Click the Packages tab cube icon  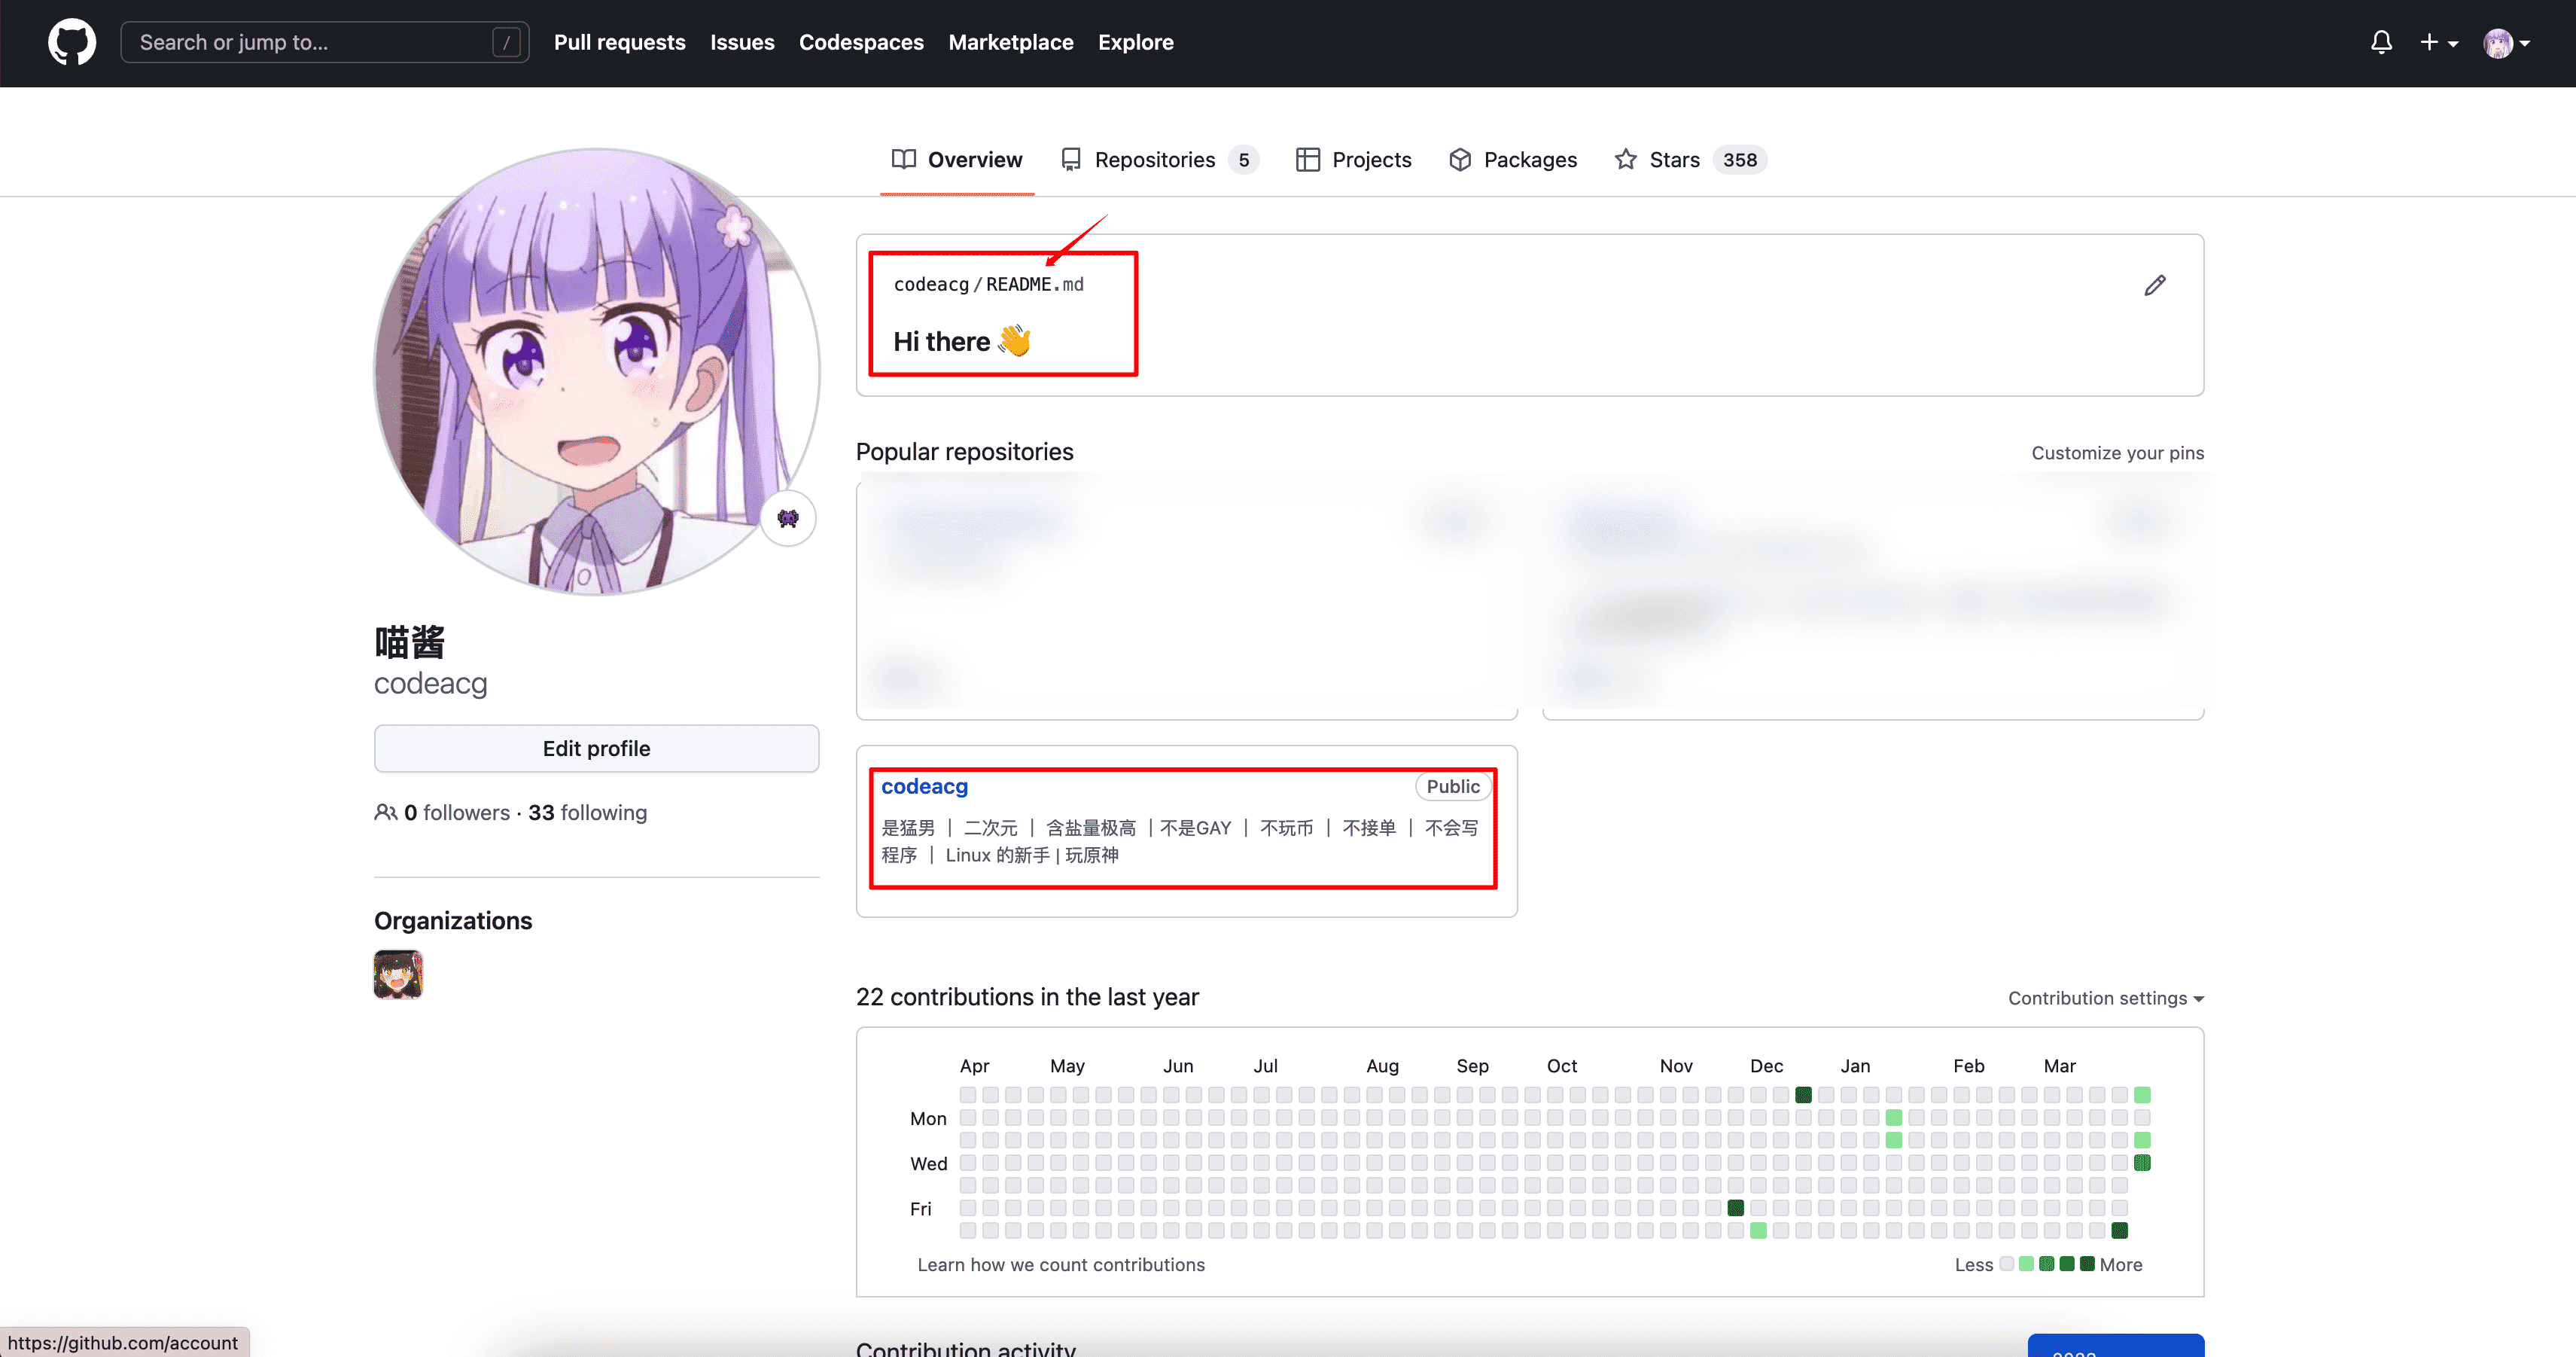point(1460,160)
